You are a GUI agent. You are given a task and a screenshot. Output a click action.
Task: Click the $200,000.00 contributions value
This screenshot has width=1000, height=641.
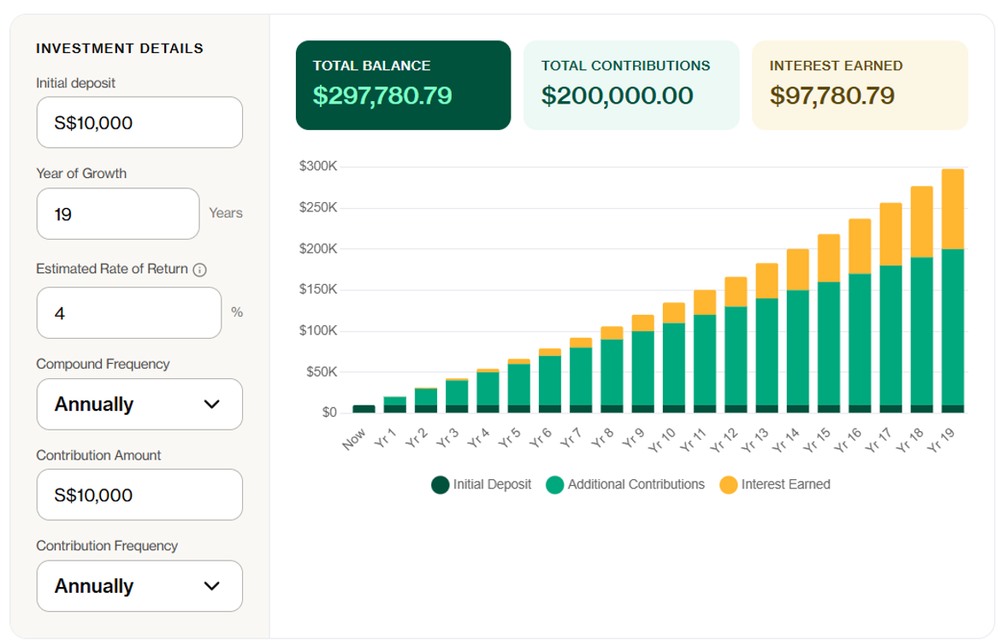[617, 96]
